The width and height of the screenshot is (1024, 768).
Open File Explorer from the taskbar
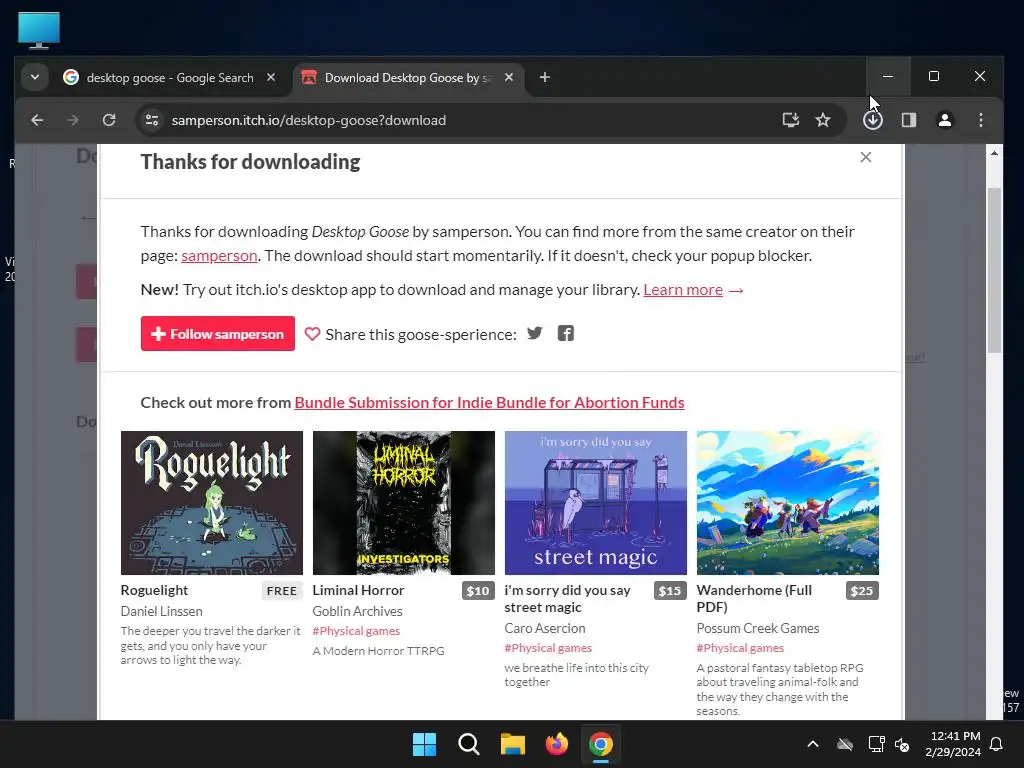click(x=513, y=744)
